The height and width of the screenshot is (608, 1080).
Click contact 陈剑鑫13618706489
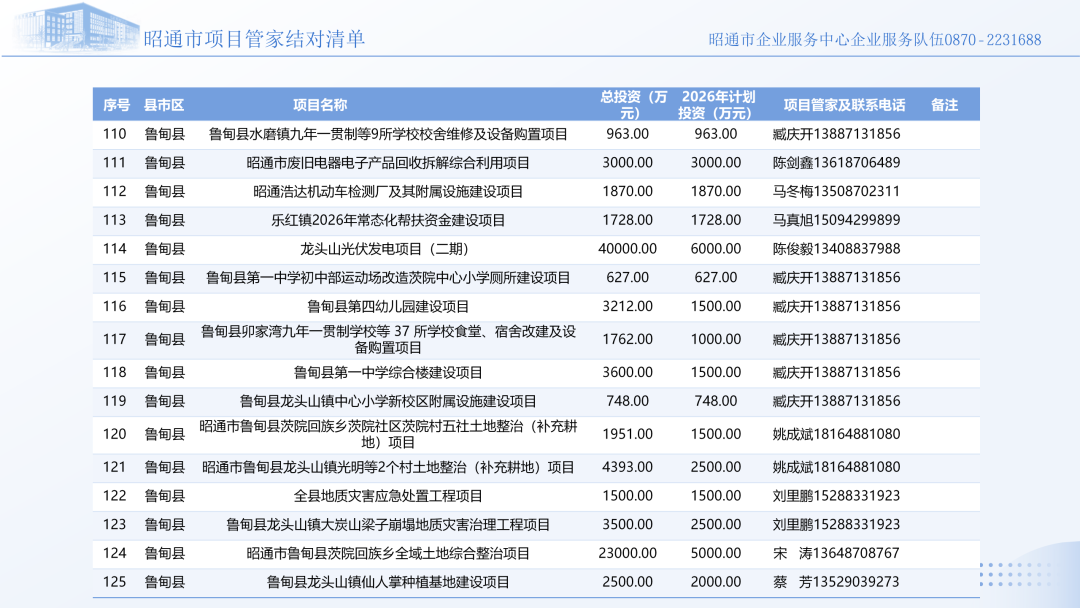coord(836,163)
